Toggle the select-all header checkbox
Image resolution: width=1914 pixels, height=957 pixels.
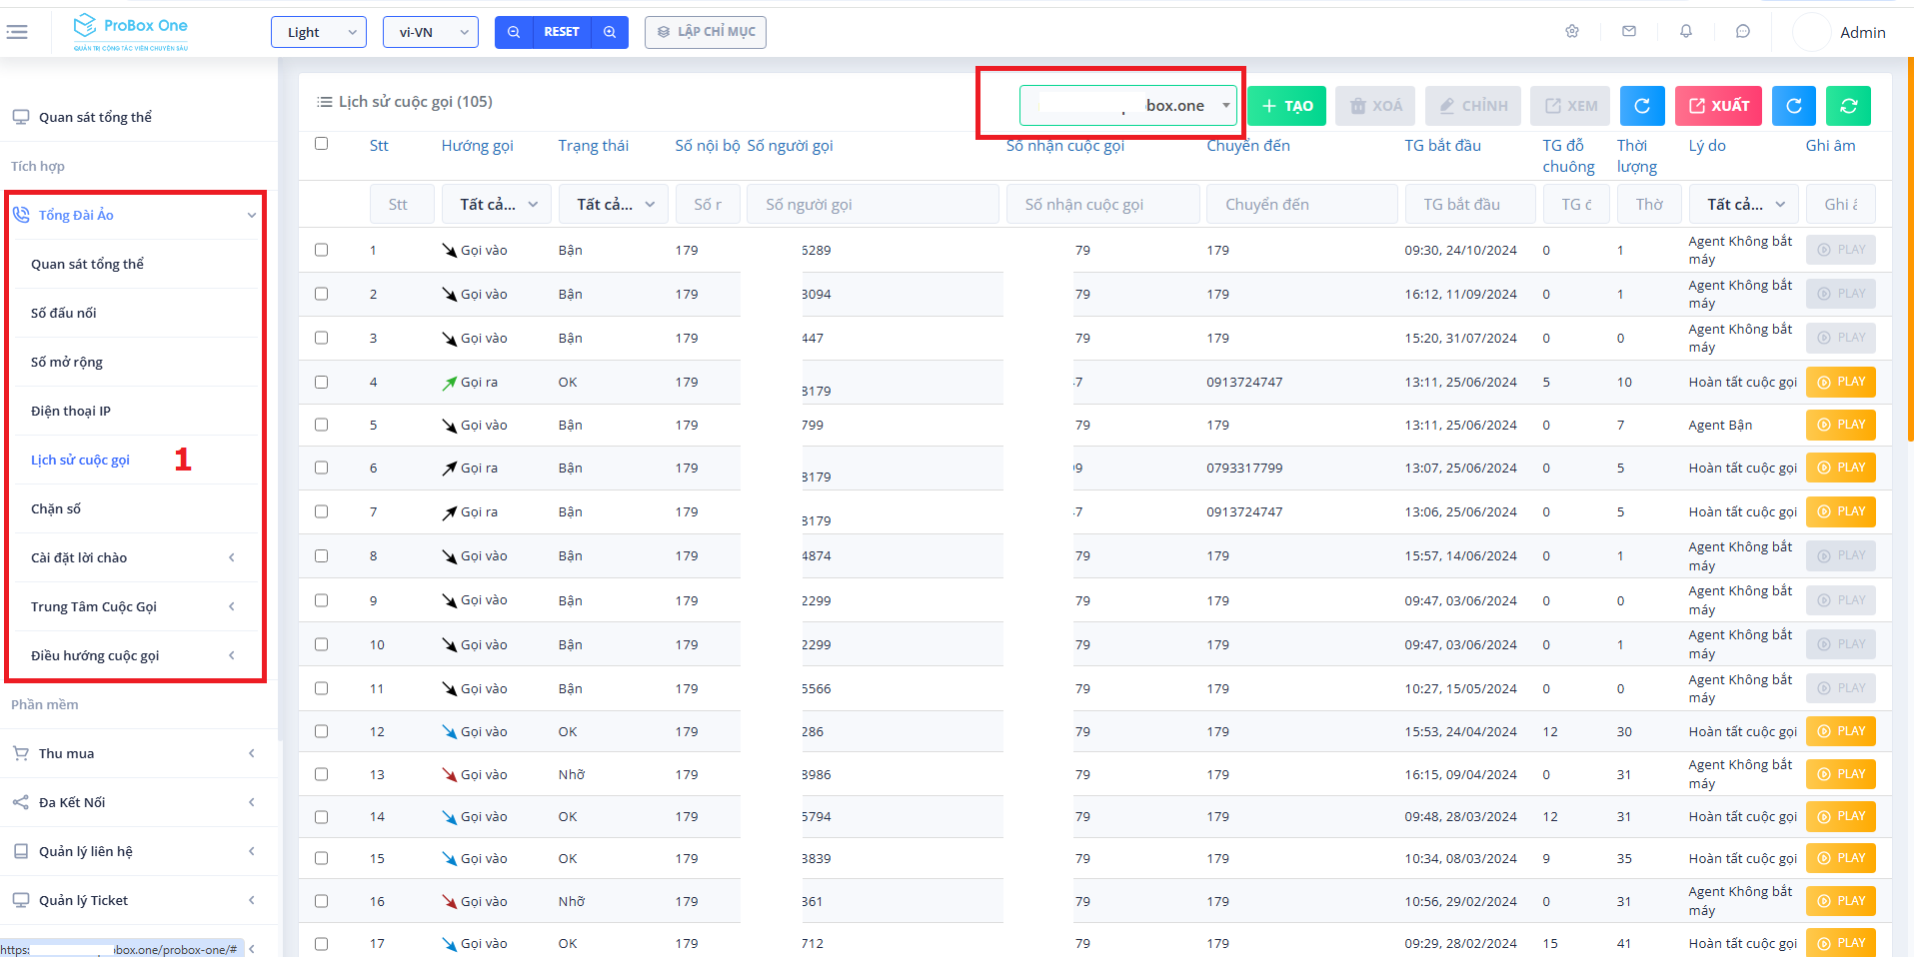[321, 144]
